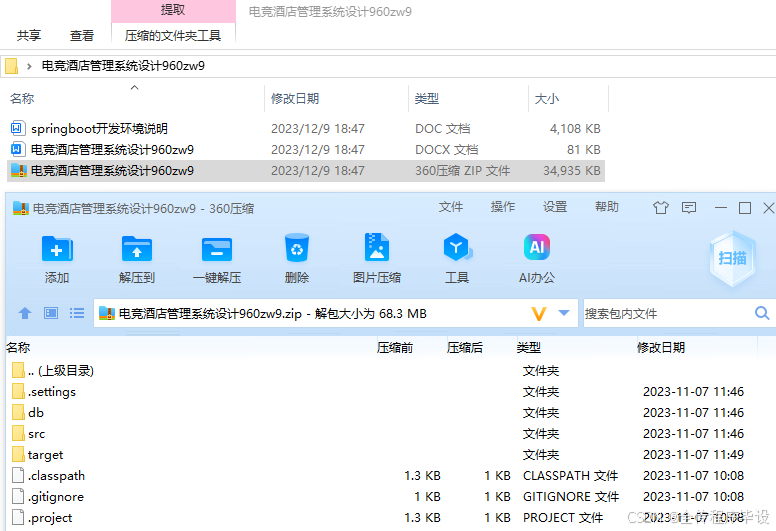Click the .classpath file icon
The height and width of the screenshot is (531, 776).
coord(18,475)
